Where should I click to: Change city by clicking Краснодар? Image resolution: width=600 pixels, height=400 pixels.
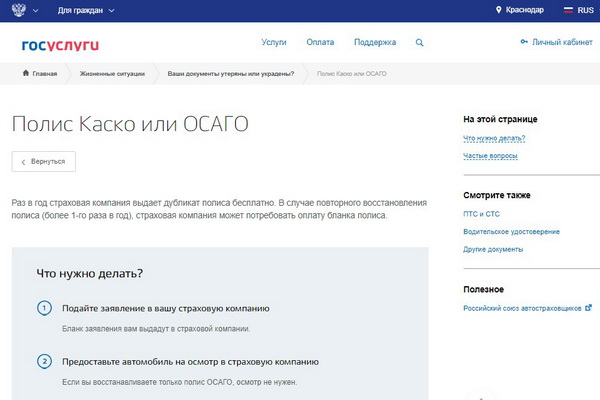click(525, 10)
